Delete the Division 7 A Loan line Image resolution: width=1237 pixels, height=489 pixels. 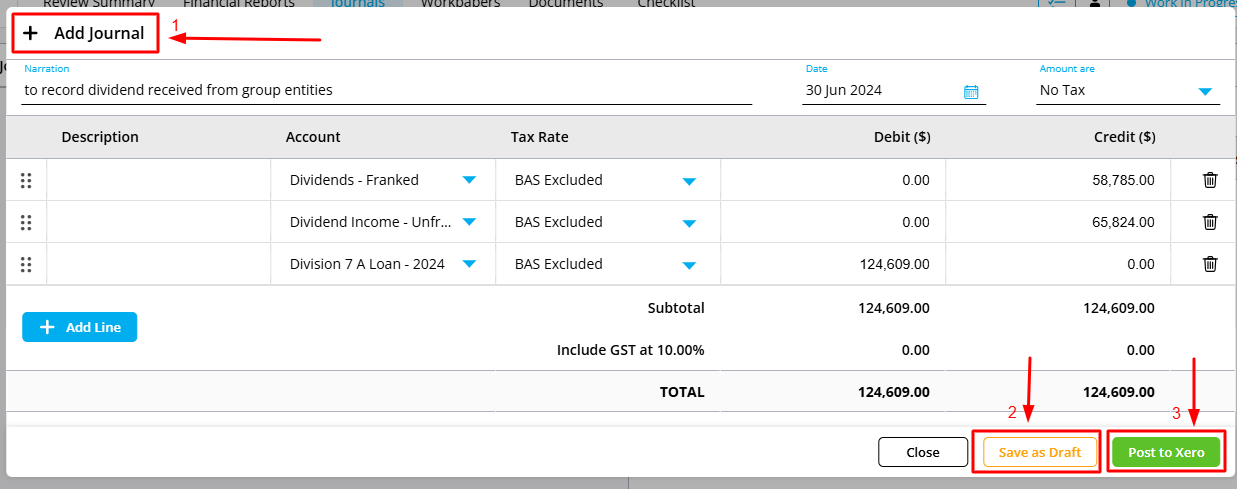point(1209,264)
